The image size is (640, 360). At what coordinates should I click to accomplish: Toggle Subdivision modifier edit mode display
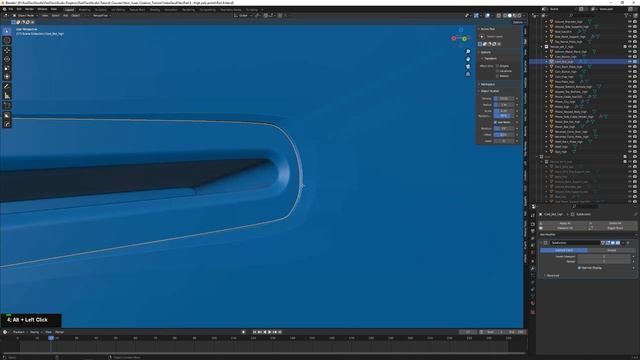(x=608, y=243)
